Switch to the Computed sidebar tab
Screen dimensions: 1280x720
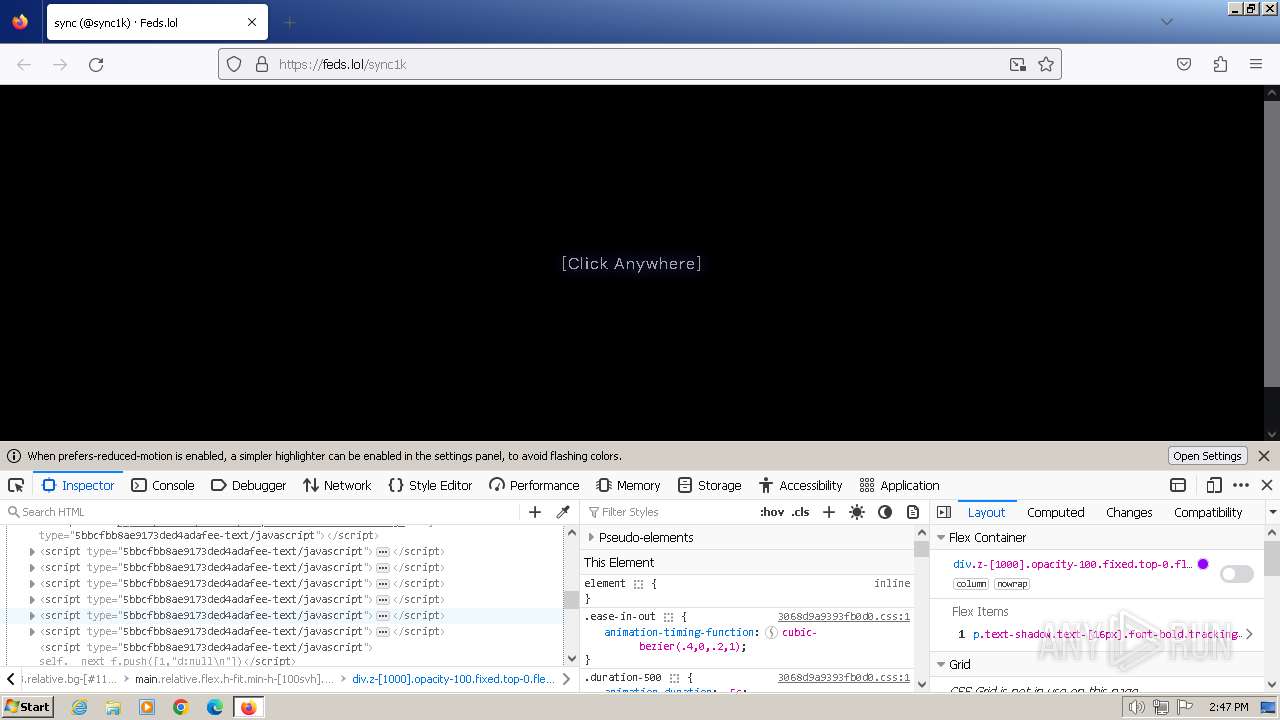[1055, 512]
